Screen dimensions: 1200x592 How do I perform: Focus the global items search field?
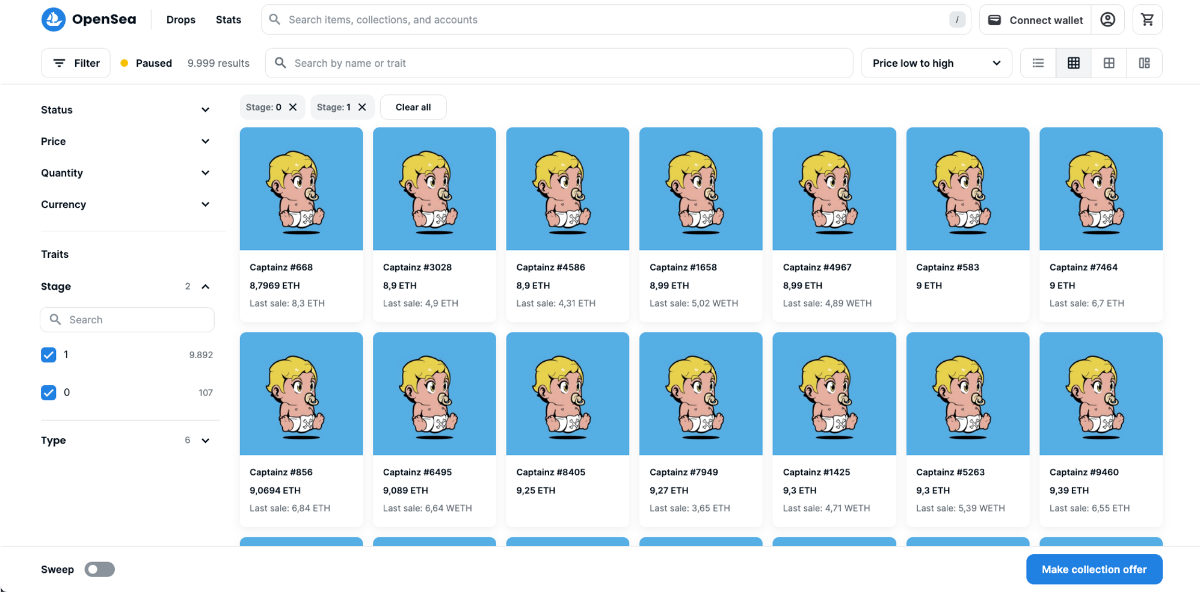pyautogui.click(x=618, y=20)
